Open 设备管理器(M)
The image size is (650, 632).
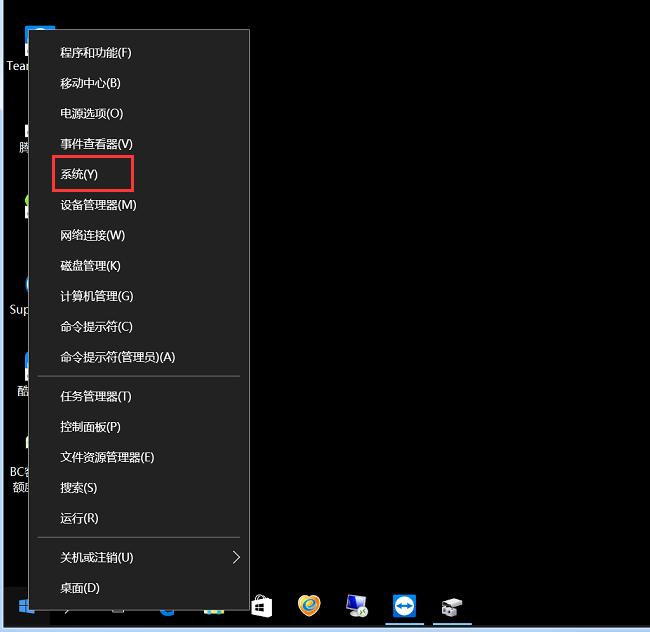coord(139,205)
